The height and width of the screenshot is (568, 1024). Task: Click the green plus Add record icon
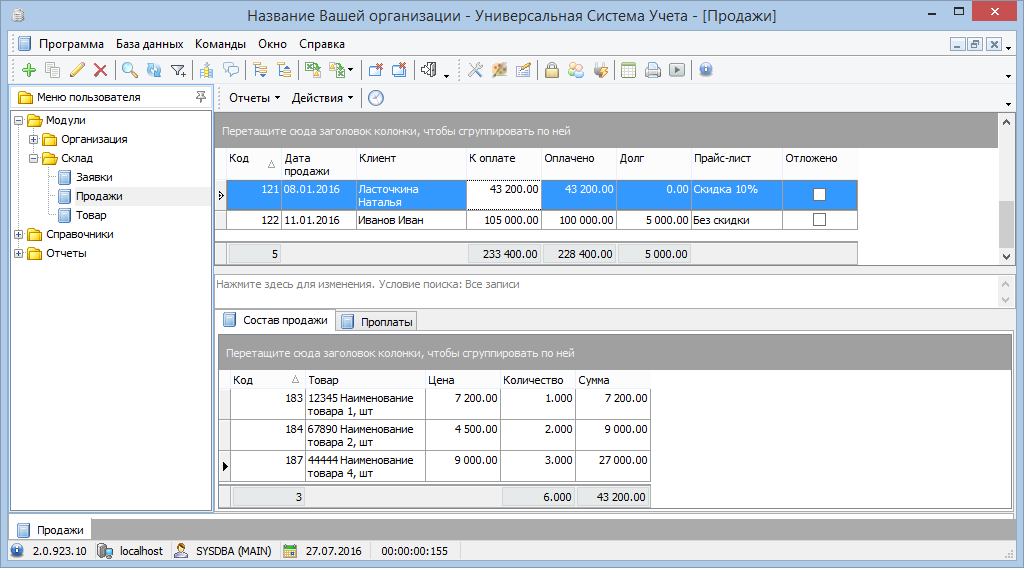28,70
